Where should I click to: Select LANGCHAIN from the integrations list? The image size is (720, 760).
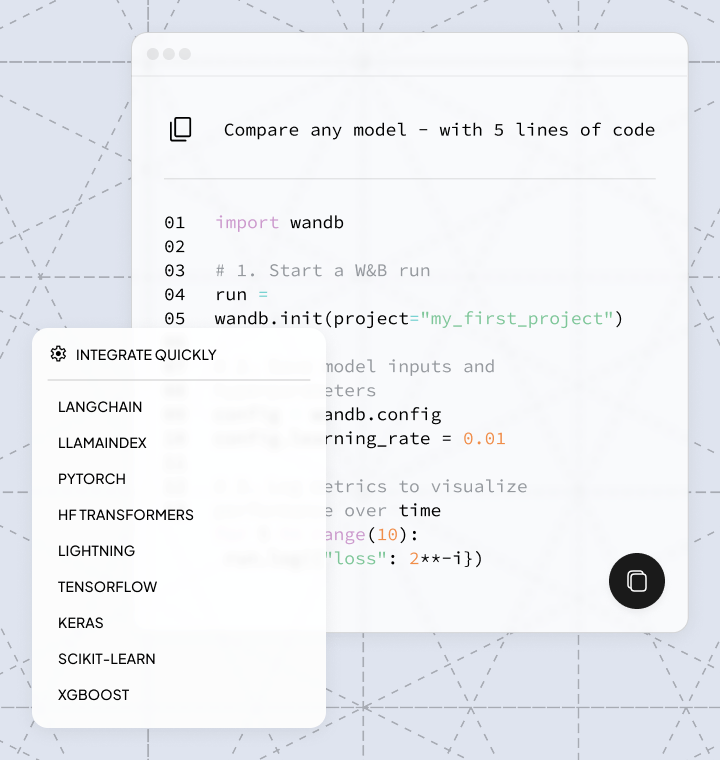[x=100, y=407]
